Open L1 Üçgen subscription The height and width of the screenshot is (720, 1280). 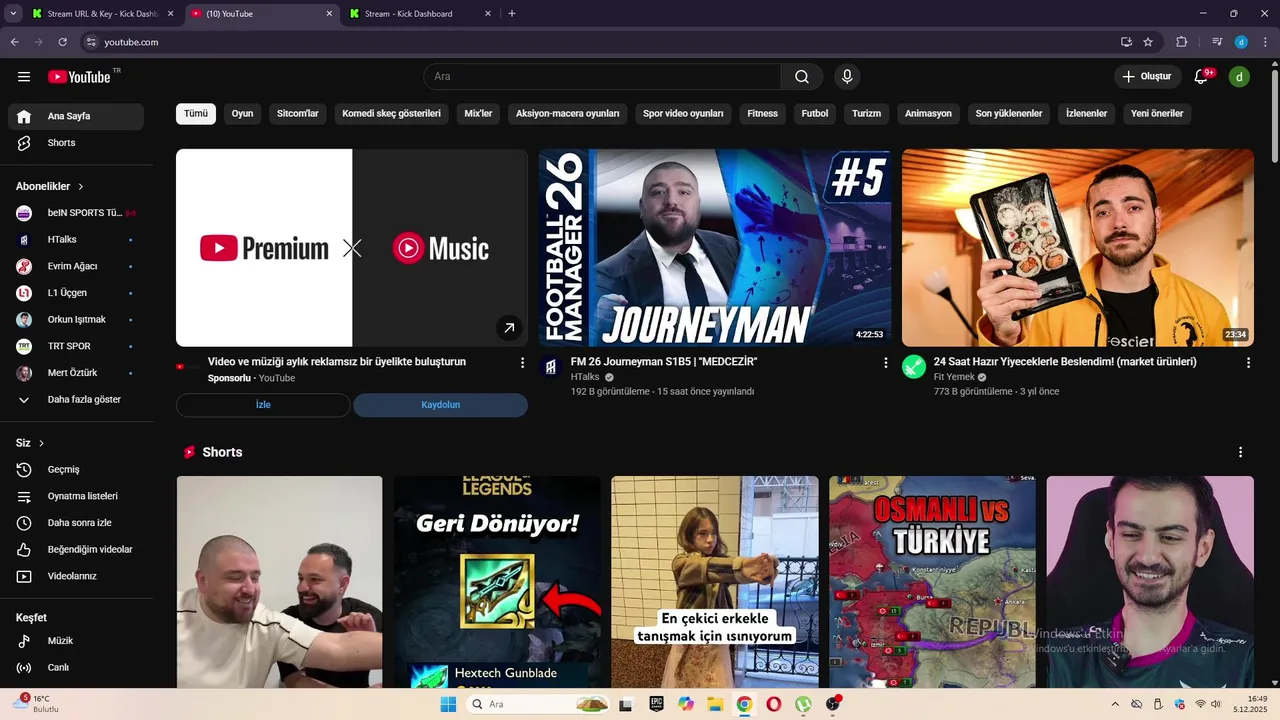pyautogui.click(x=76, y=293)
